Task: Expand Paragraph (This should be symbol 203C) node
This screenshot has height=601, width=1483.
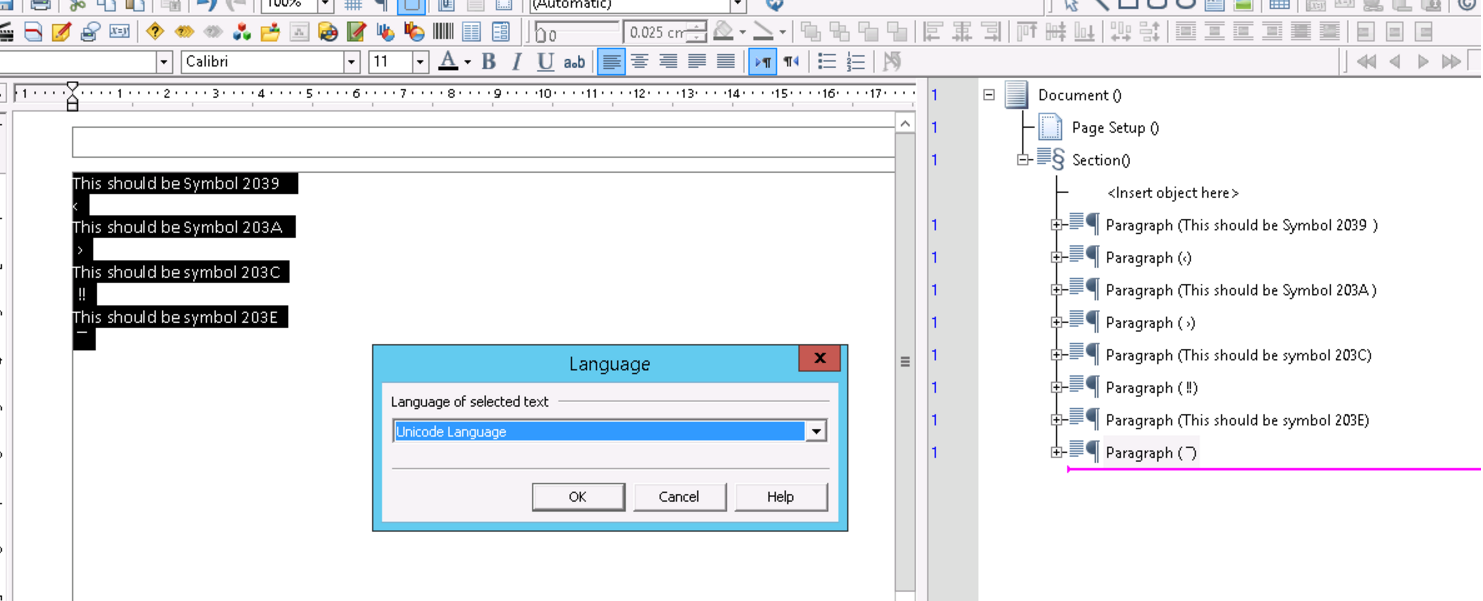Action: (1057, 355)
